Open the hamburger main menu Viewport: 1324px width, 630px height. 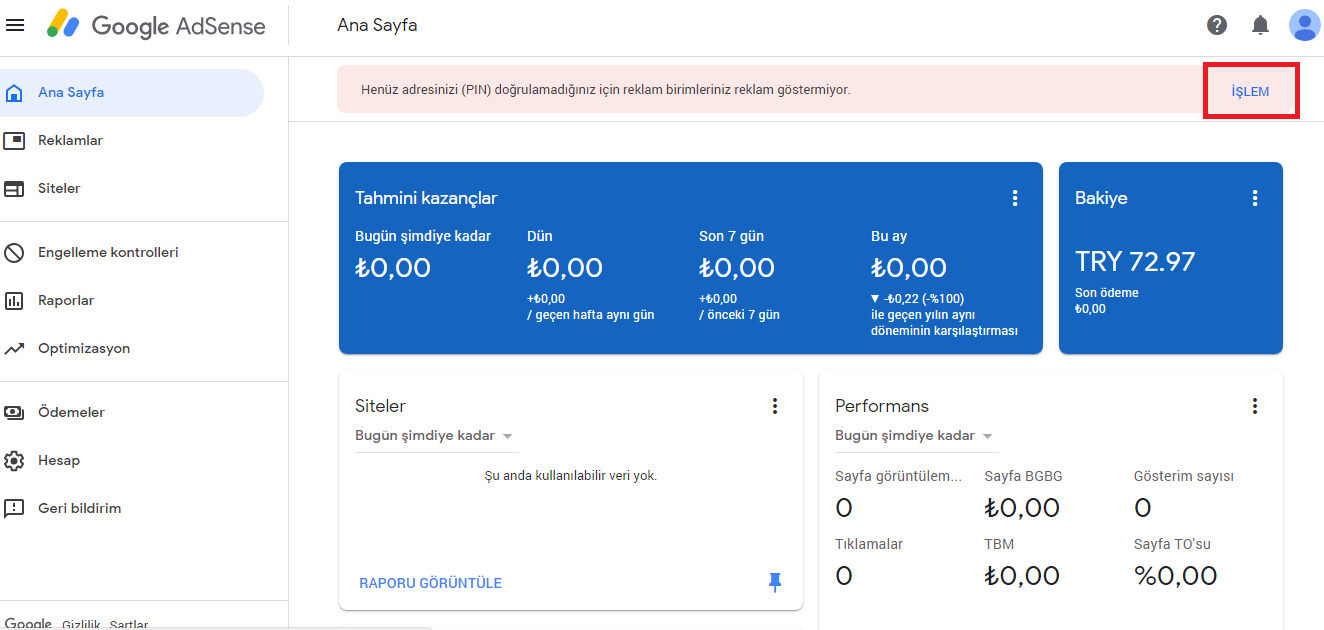coord(15,25)
